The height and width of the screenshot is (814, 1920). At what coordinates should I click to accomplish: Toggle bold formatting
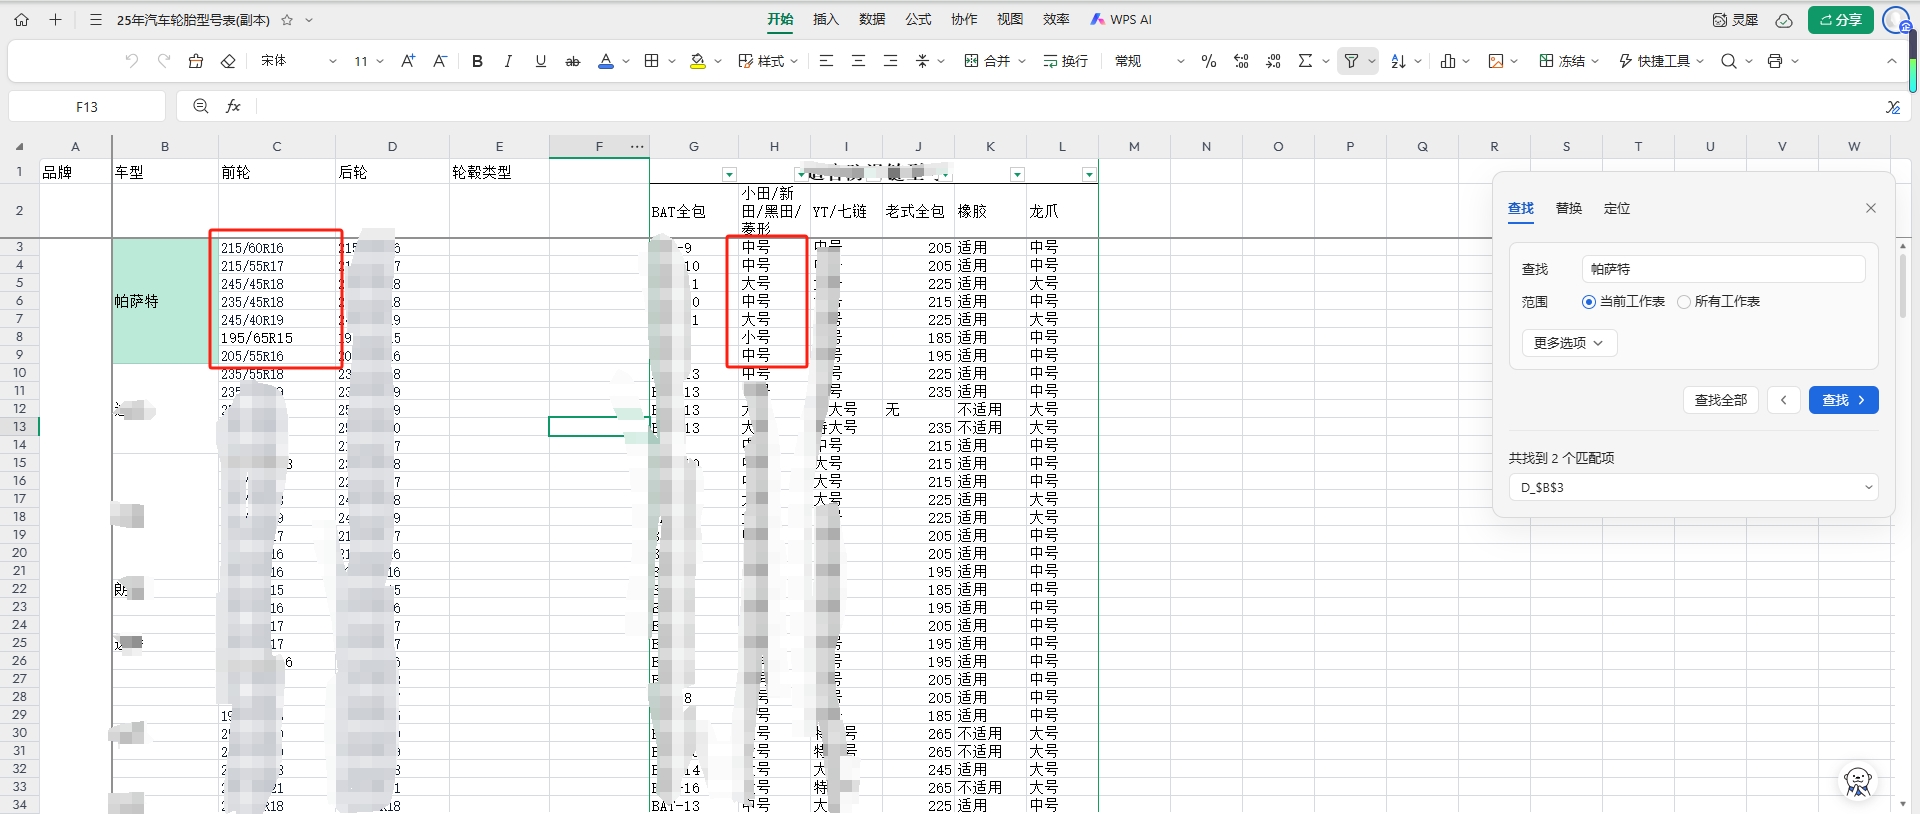(477, 61)
